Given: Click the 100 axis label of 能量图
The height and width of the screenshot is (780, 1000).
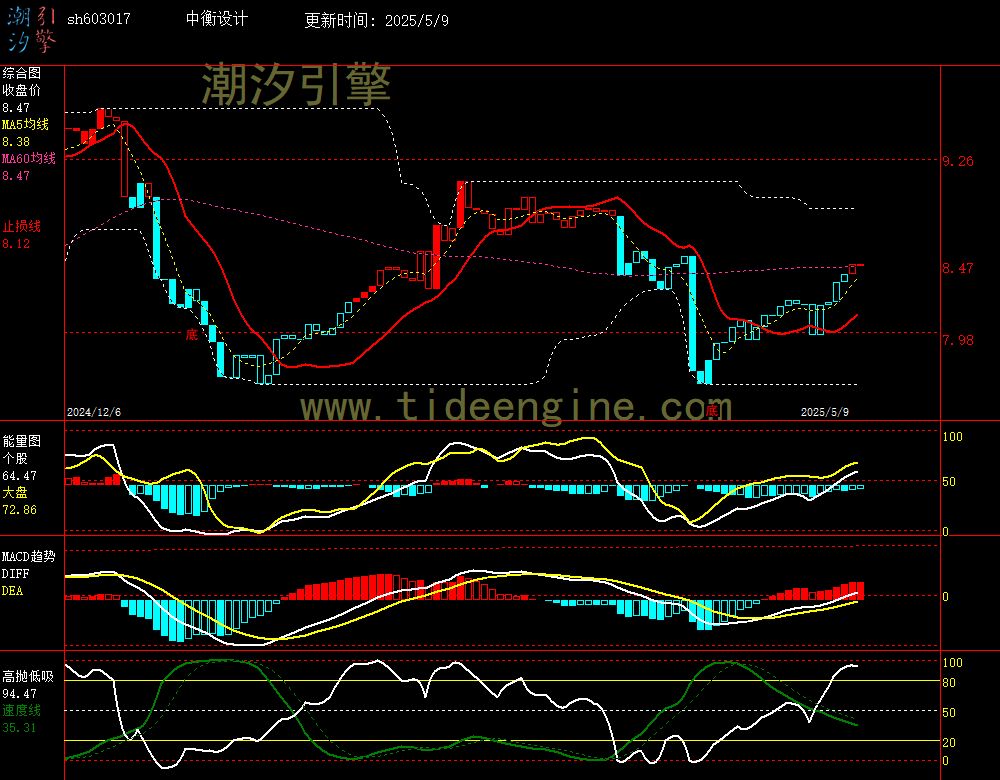Looking at the screenshot, I should click(953, 437).
